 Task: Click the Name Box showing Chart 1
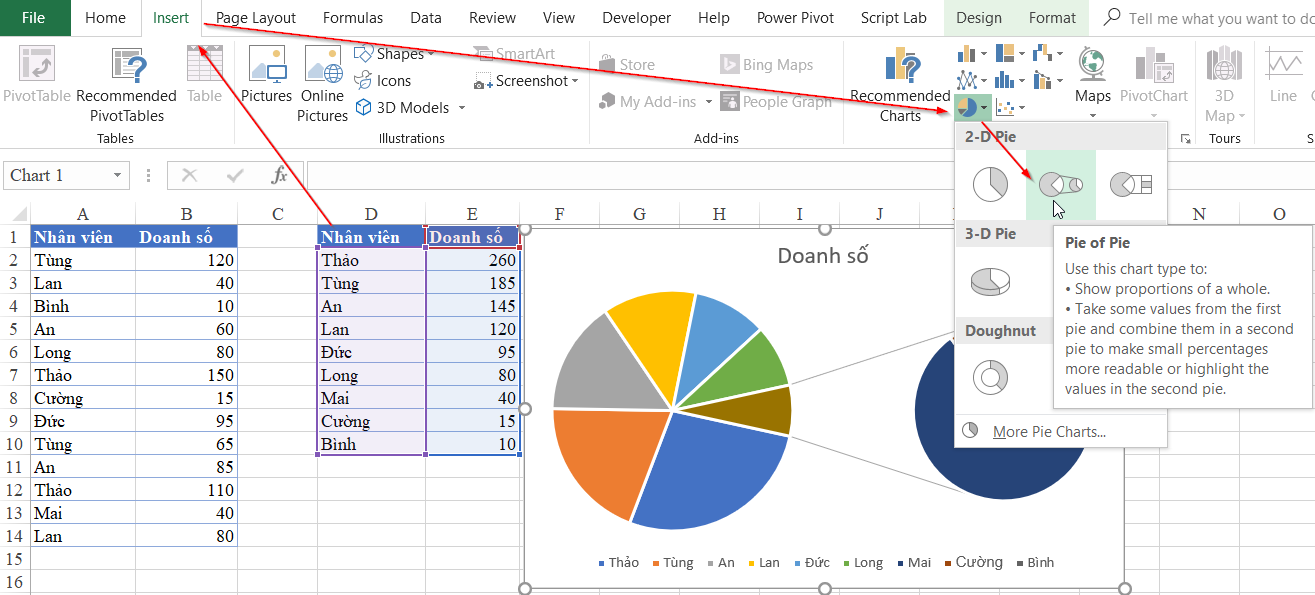point(56,176)
